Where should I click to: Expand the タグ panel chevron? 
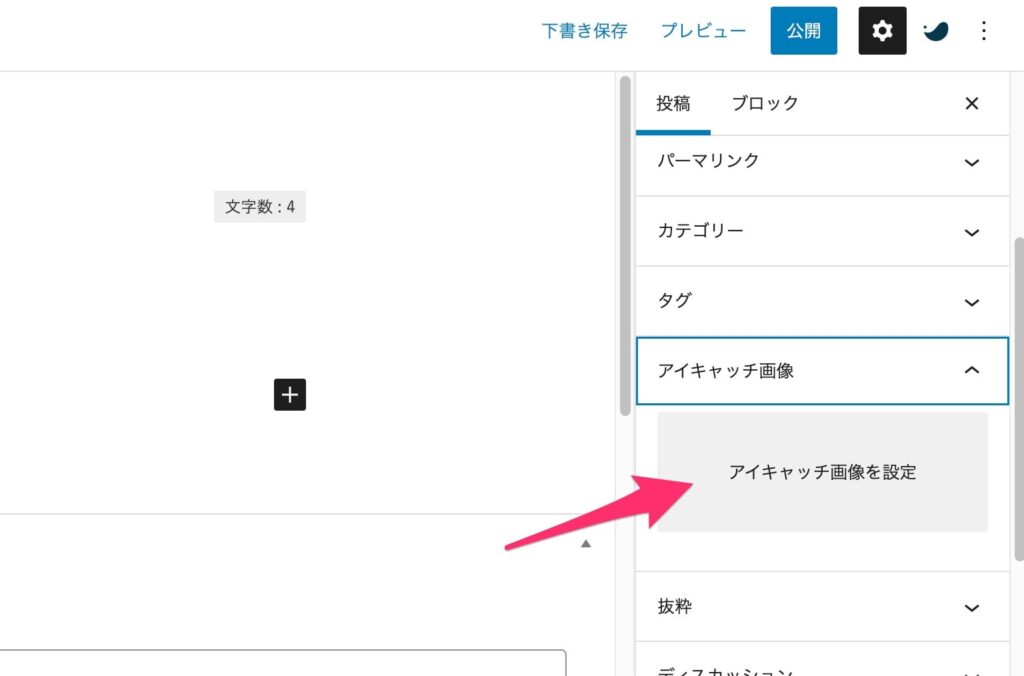[972, 302]
